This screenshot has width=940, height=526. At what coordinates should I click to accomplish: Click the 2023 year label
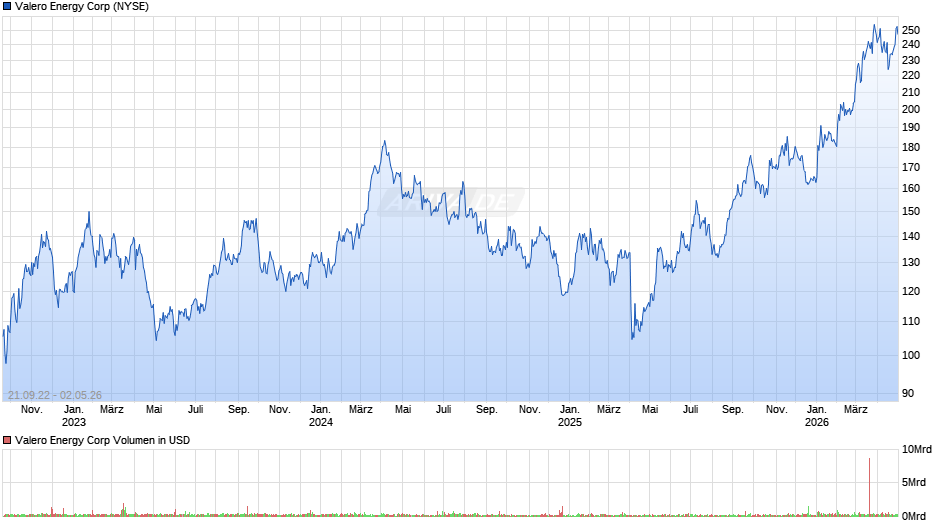point(74,422)
